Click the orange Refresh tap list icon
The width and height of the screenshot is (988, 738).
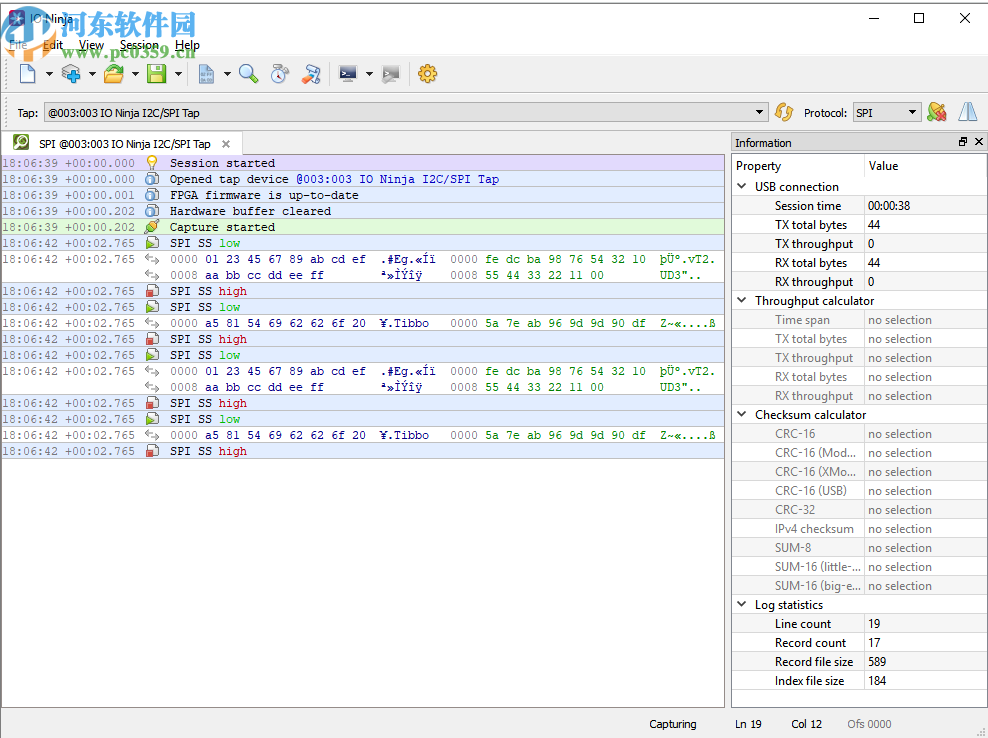coord(784,113)
